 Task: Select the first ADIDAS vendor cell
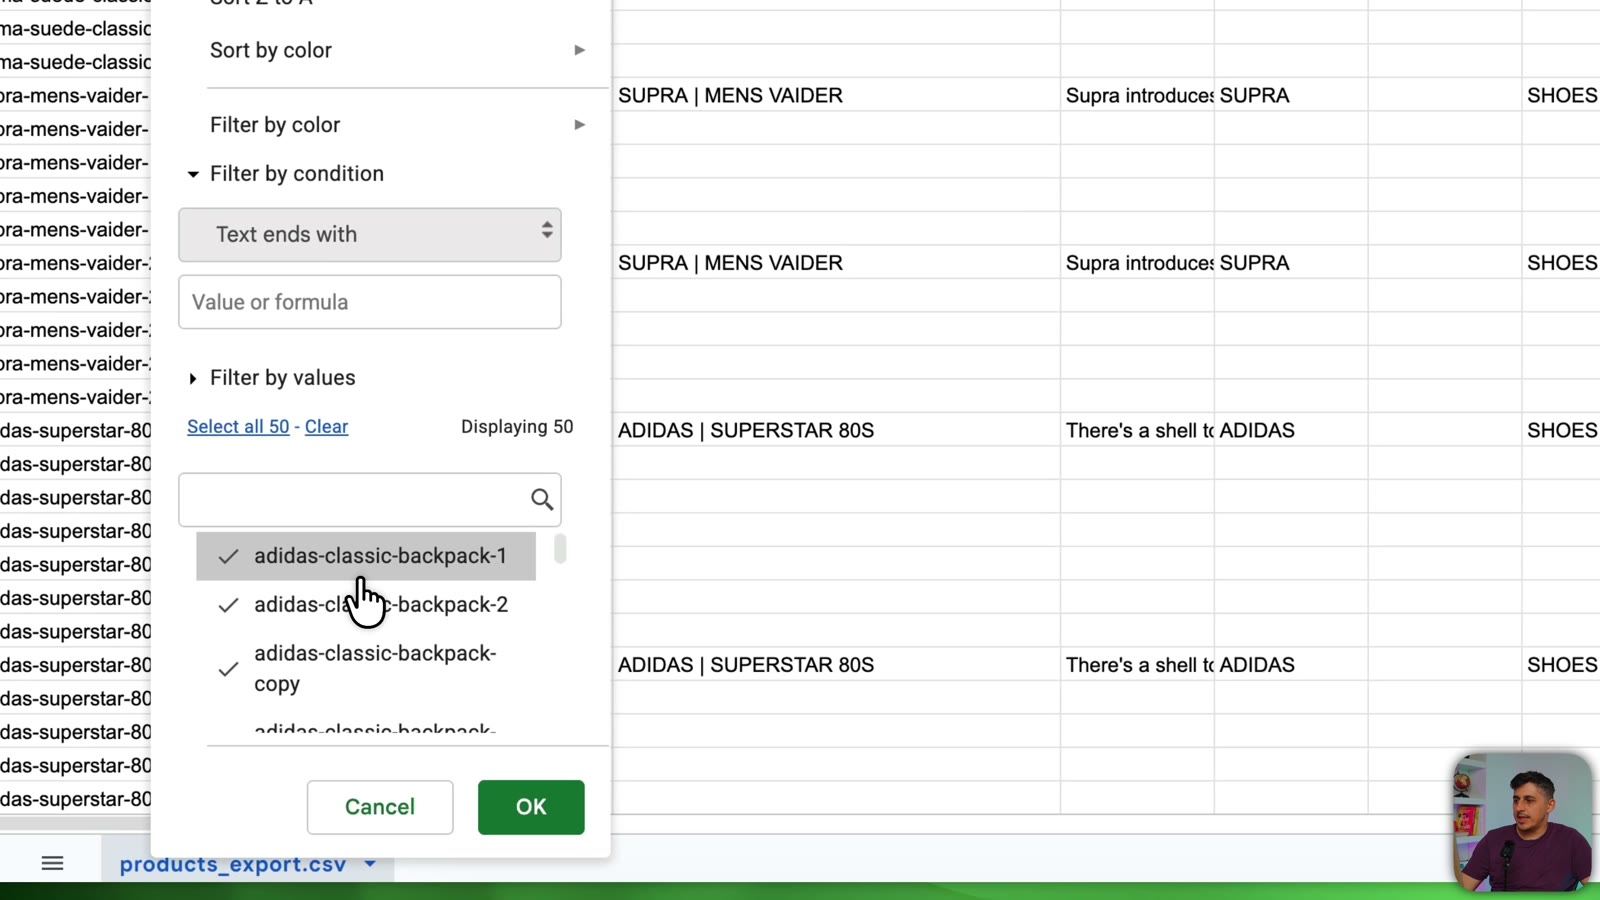(1291, 430)
